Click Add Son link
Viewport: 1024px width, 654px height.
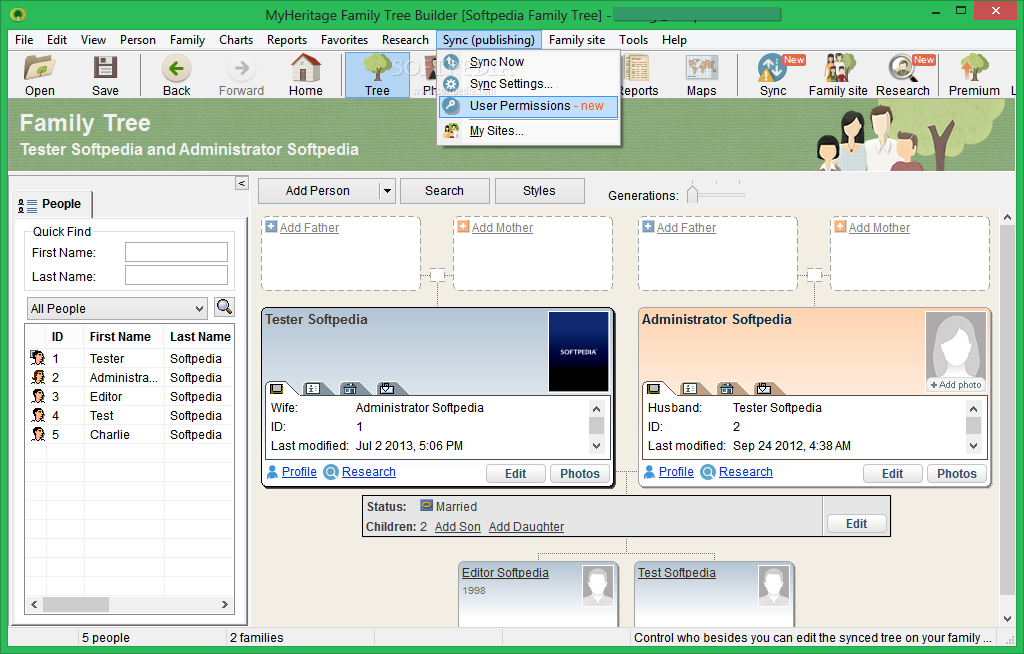[457, 527]
